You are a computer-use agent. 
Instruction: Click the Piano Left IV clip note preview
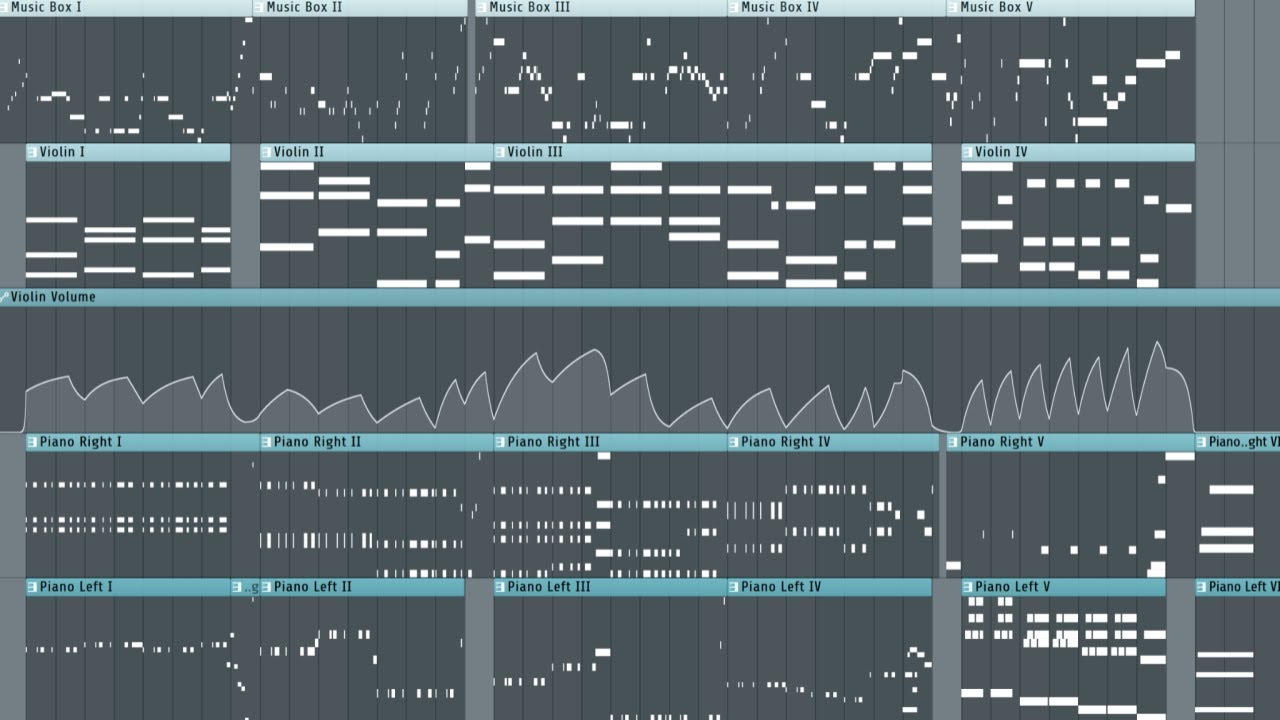(x=829, y=658)
